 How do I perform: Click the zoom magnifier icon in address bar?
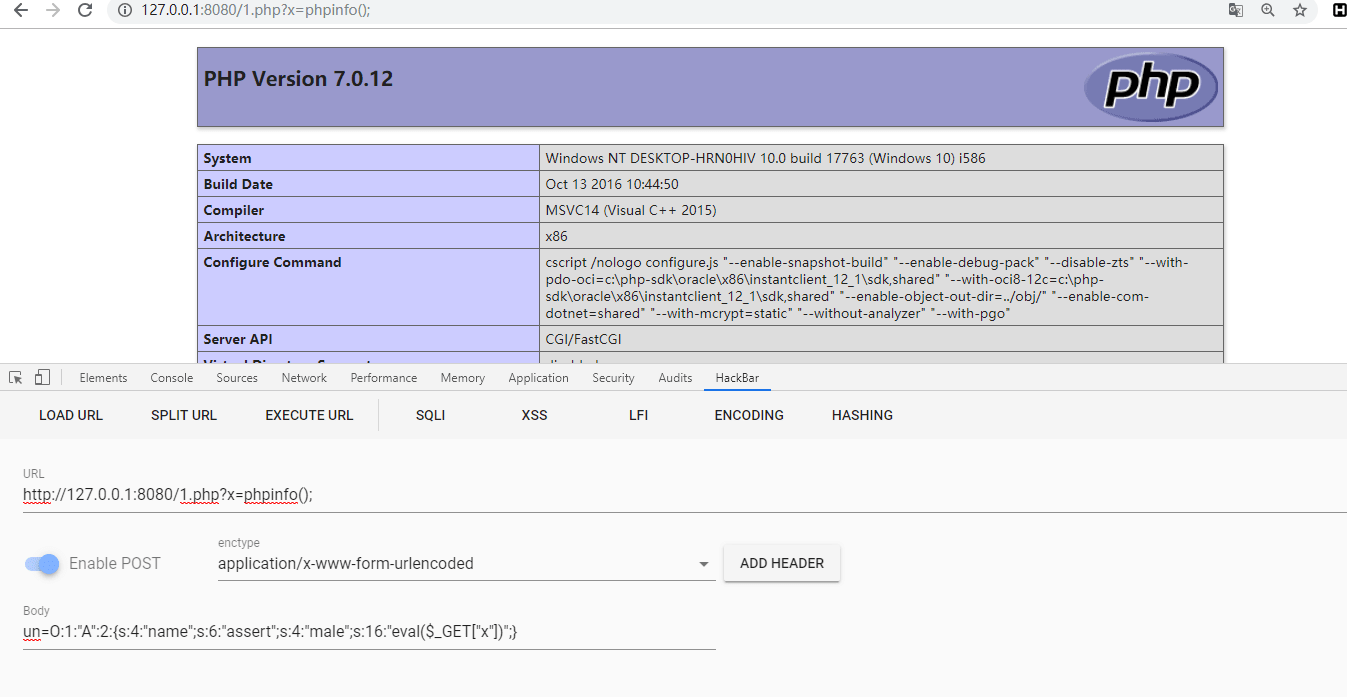coord(1268,11)
